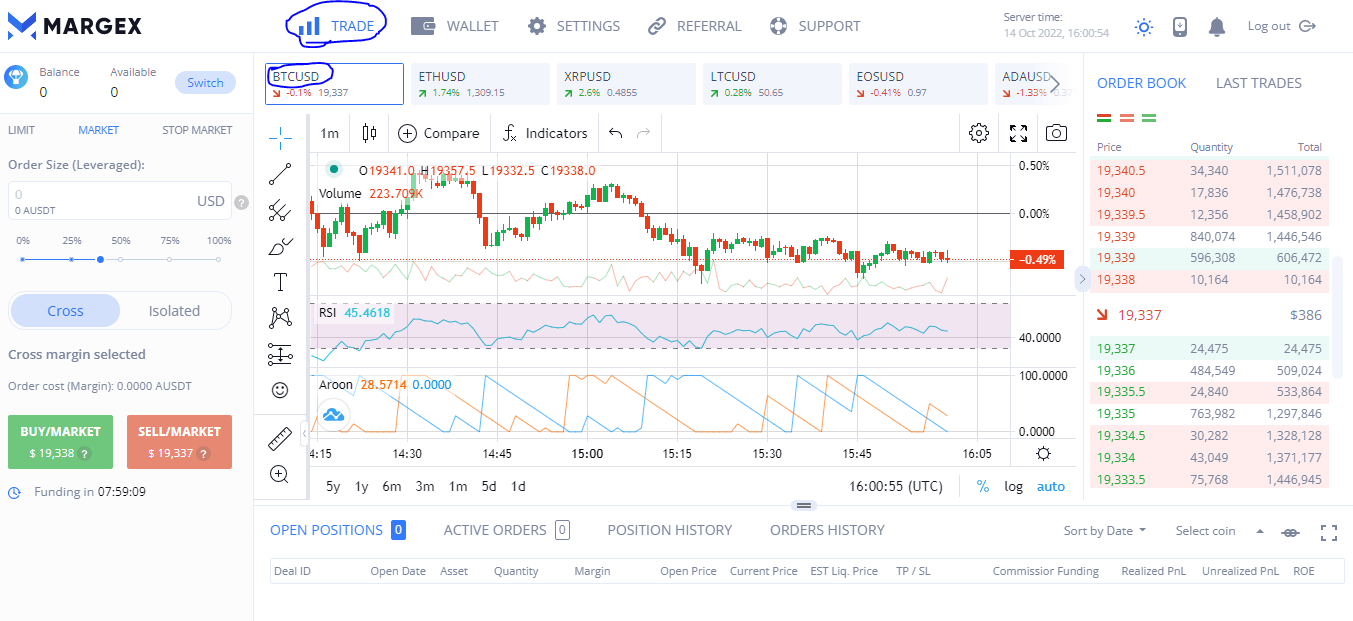Show sell-only order book view
Screen dimensions: 1353x621
pyautogui.click(x=1127, y=118)
